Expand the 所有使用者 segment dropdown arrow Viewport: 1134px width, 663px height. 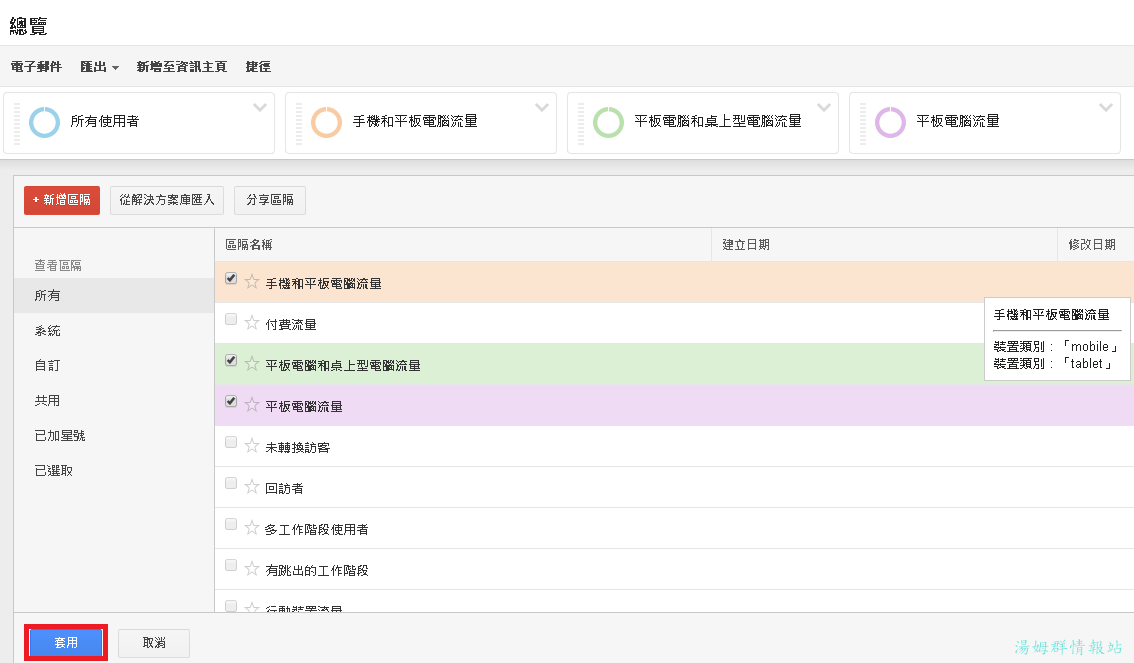tap(260, 107)
